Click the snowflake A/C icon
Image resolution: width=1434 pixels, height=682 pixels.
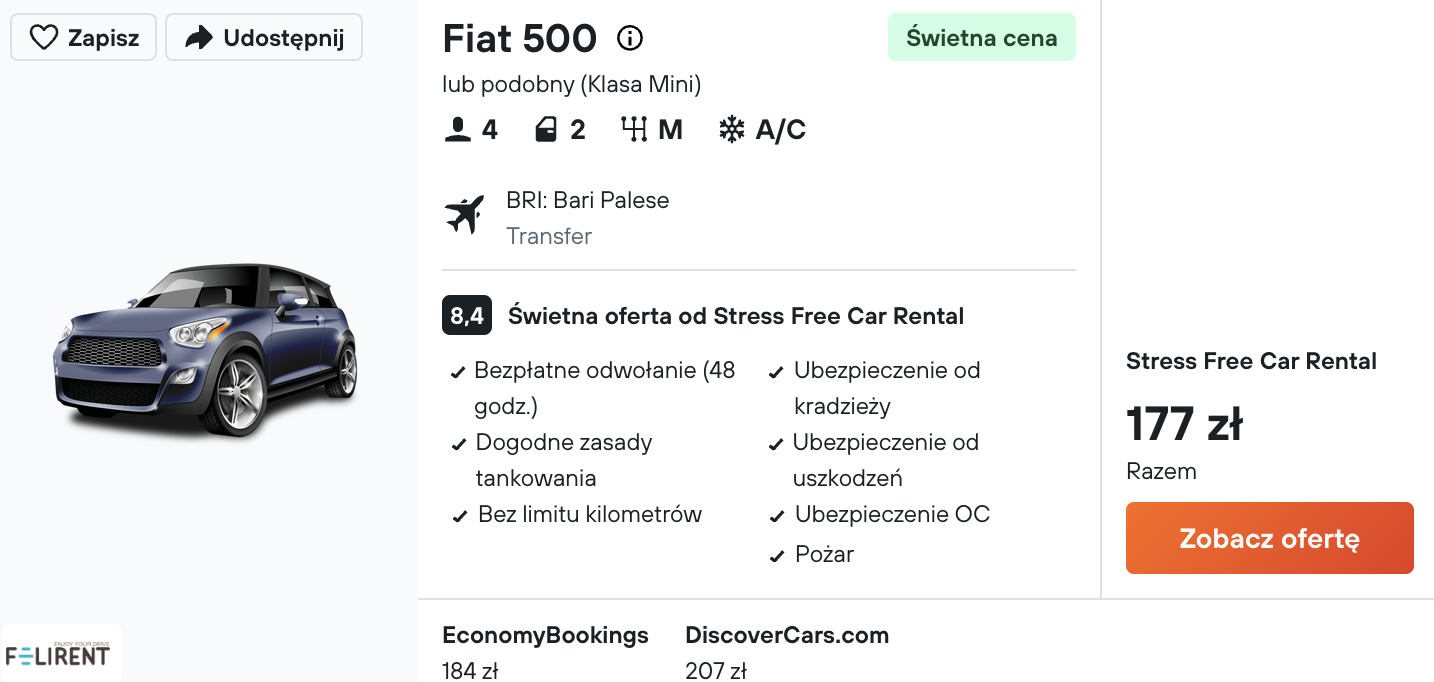tap(732, 130)
